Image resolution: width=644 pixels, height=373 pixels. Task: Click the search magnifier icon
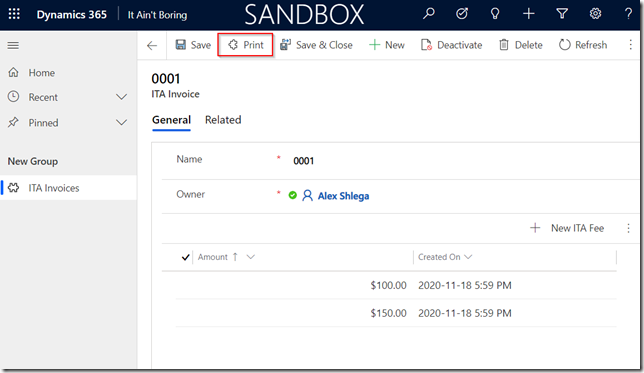point(429,14)
